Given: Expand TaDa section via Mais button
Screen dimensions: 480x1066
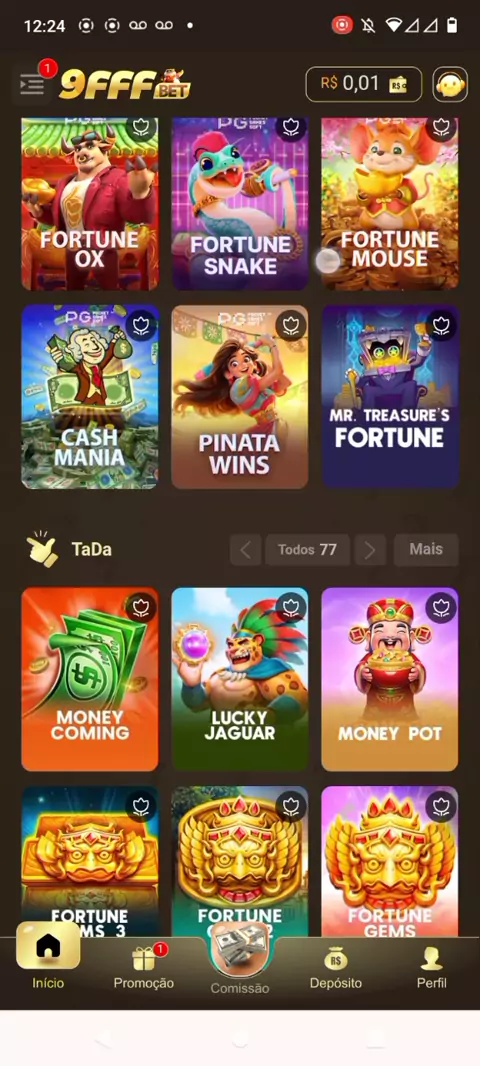Looking at the screenshot, I should 426,549.
